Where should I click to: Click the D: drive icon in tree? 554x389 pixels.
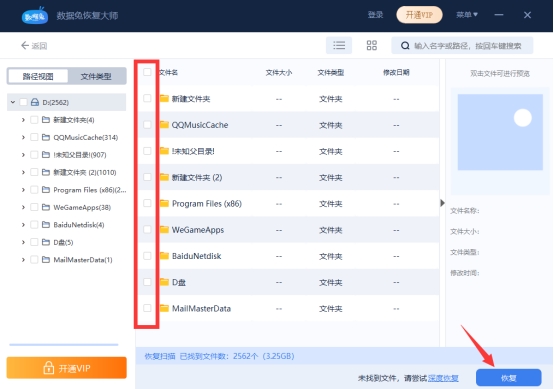tap(35, 102)
